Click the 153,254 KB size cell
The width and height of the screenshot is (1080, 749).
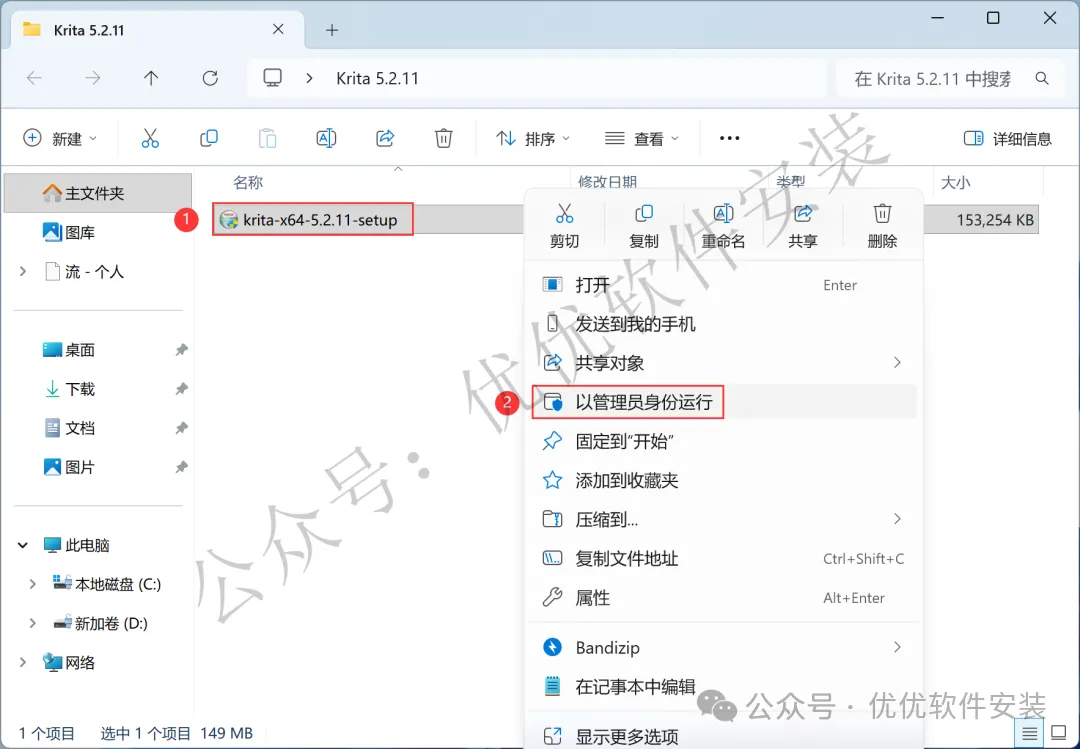pos(995,220)
